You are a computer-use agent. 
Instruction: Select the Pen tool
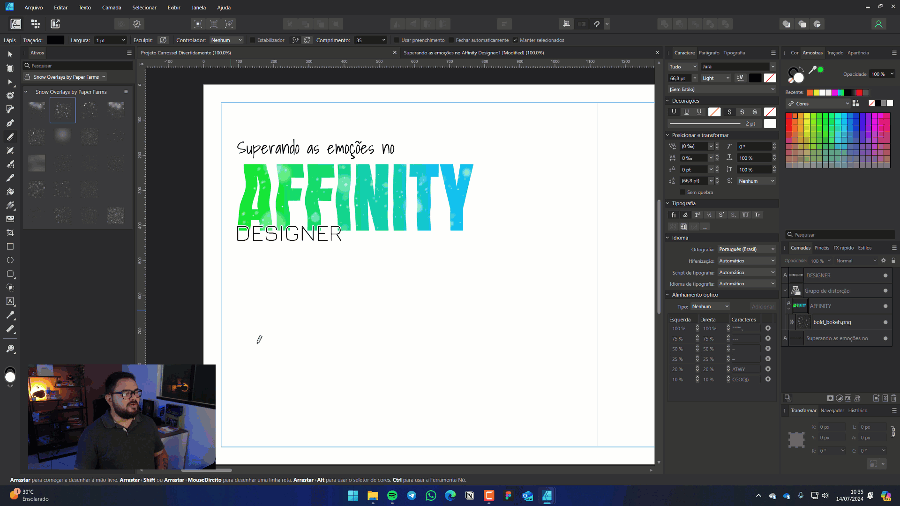coord(10,123)
